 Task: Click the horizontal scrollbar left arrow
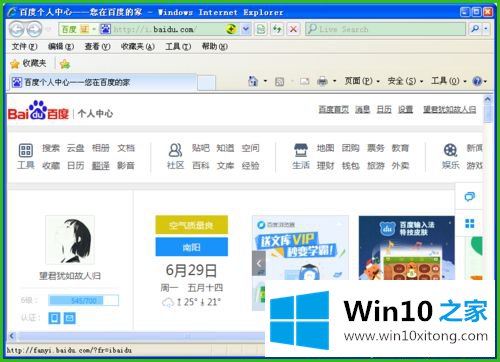(x=12, y=336)
